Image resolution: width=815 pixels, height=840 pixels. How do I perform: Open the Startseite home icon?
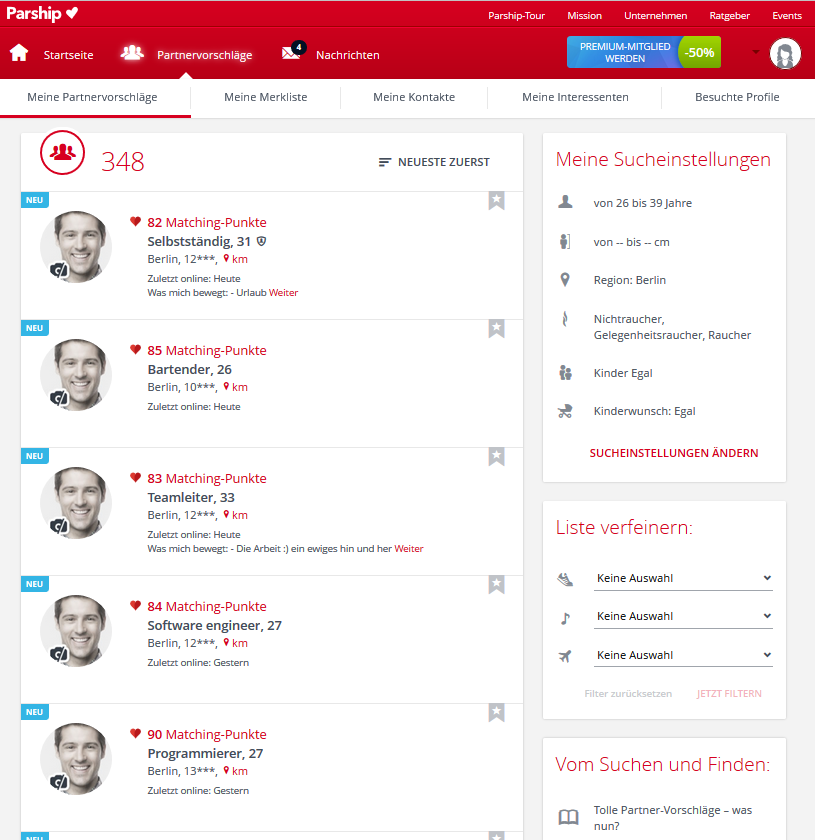(x=19, y=53)
